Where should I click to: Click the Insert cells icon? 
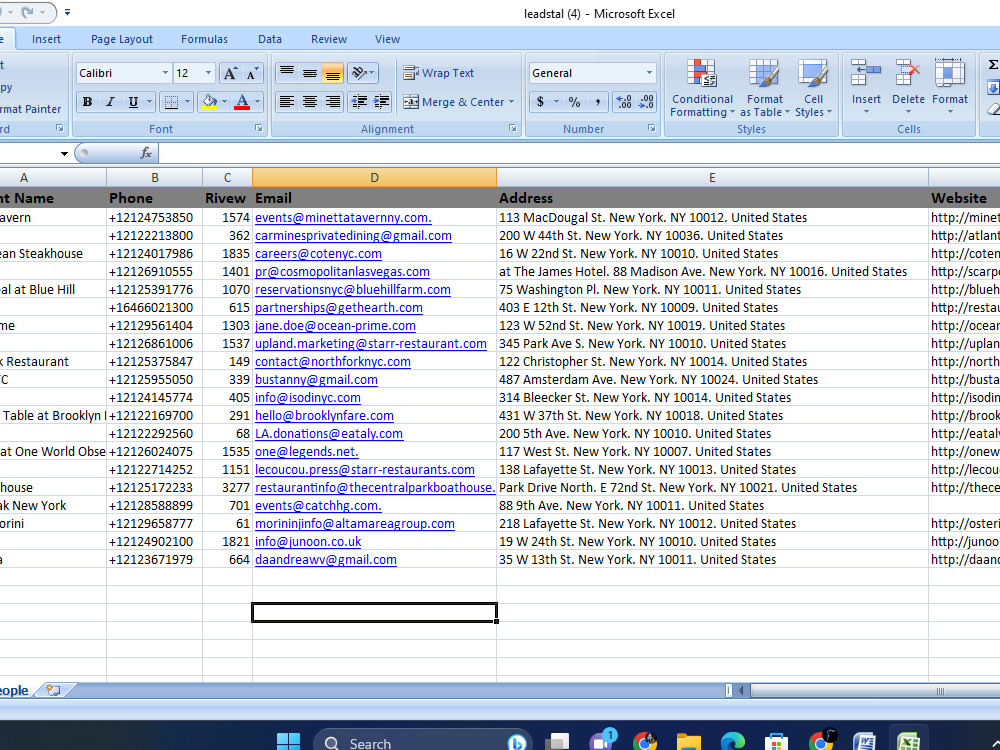click(866, 74)
